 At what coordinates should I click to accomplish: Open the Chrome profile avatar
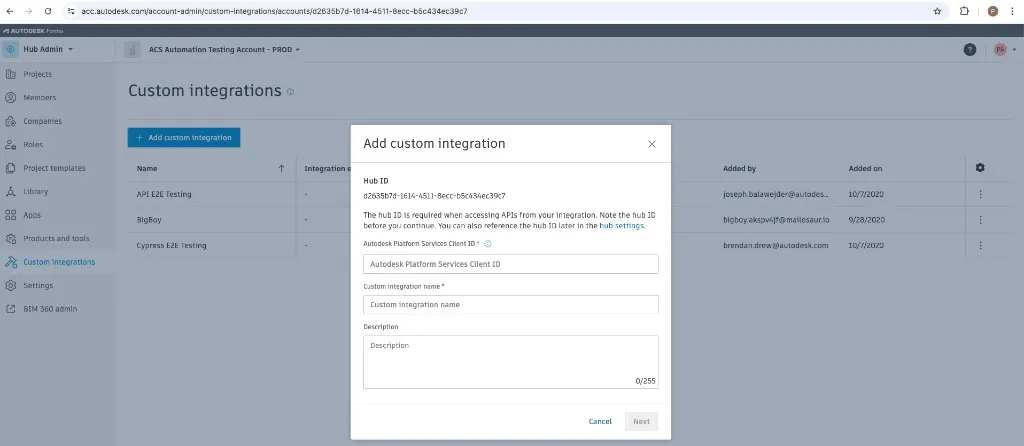tap(993, 11)
